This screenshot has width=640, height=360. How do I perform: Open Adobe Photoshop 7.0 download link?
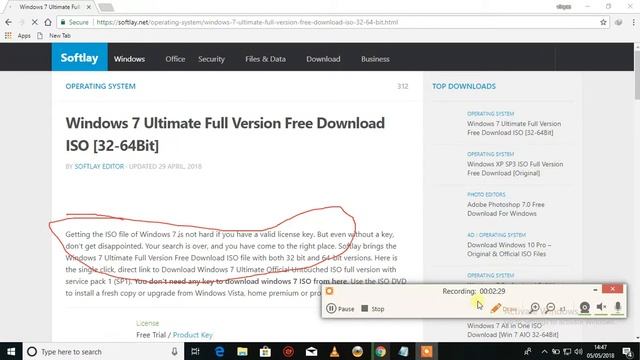(x=505, y=209)
